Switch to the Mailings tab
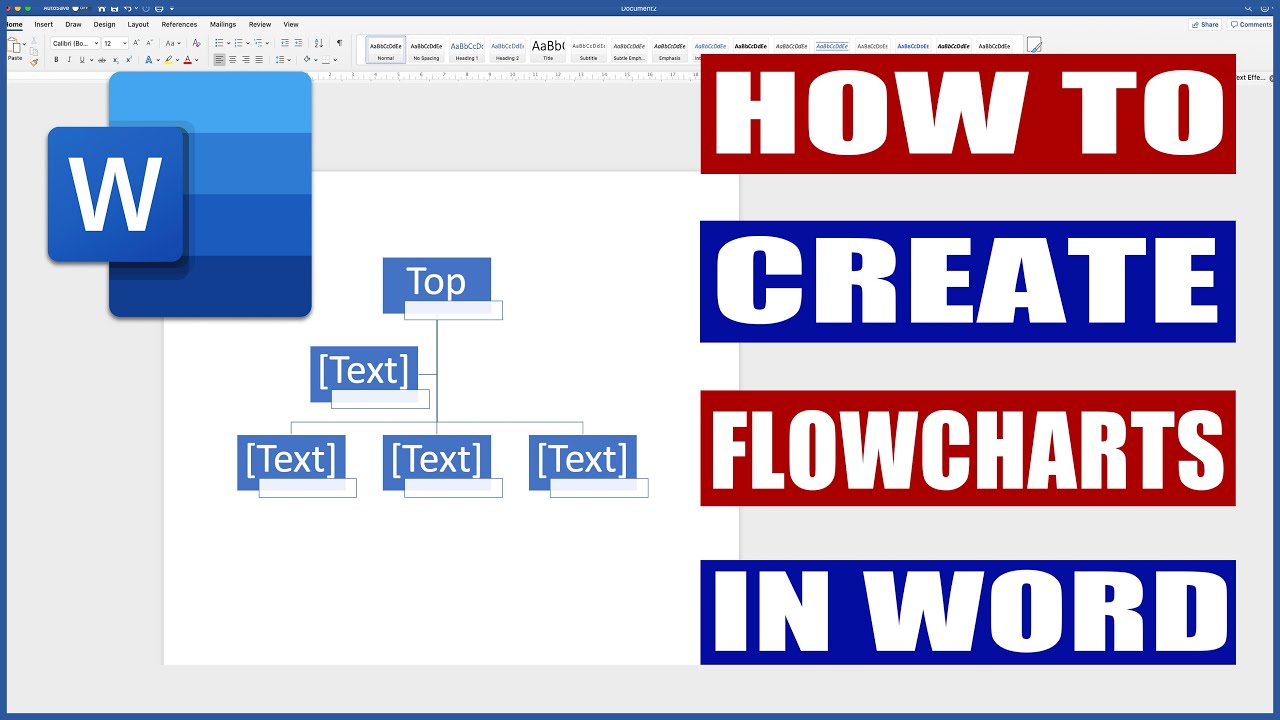This screenshot has height=720, width=1280. (x=223, y=24)
